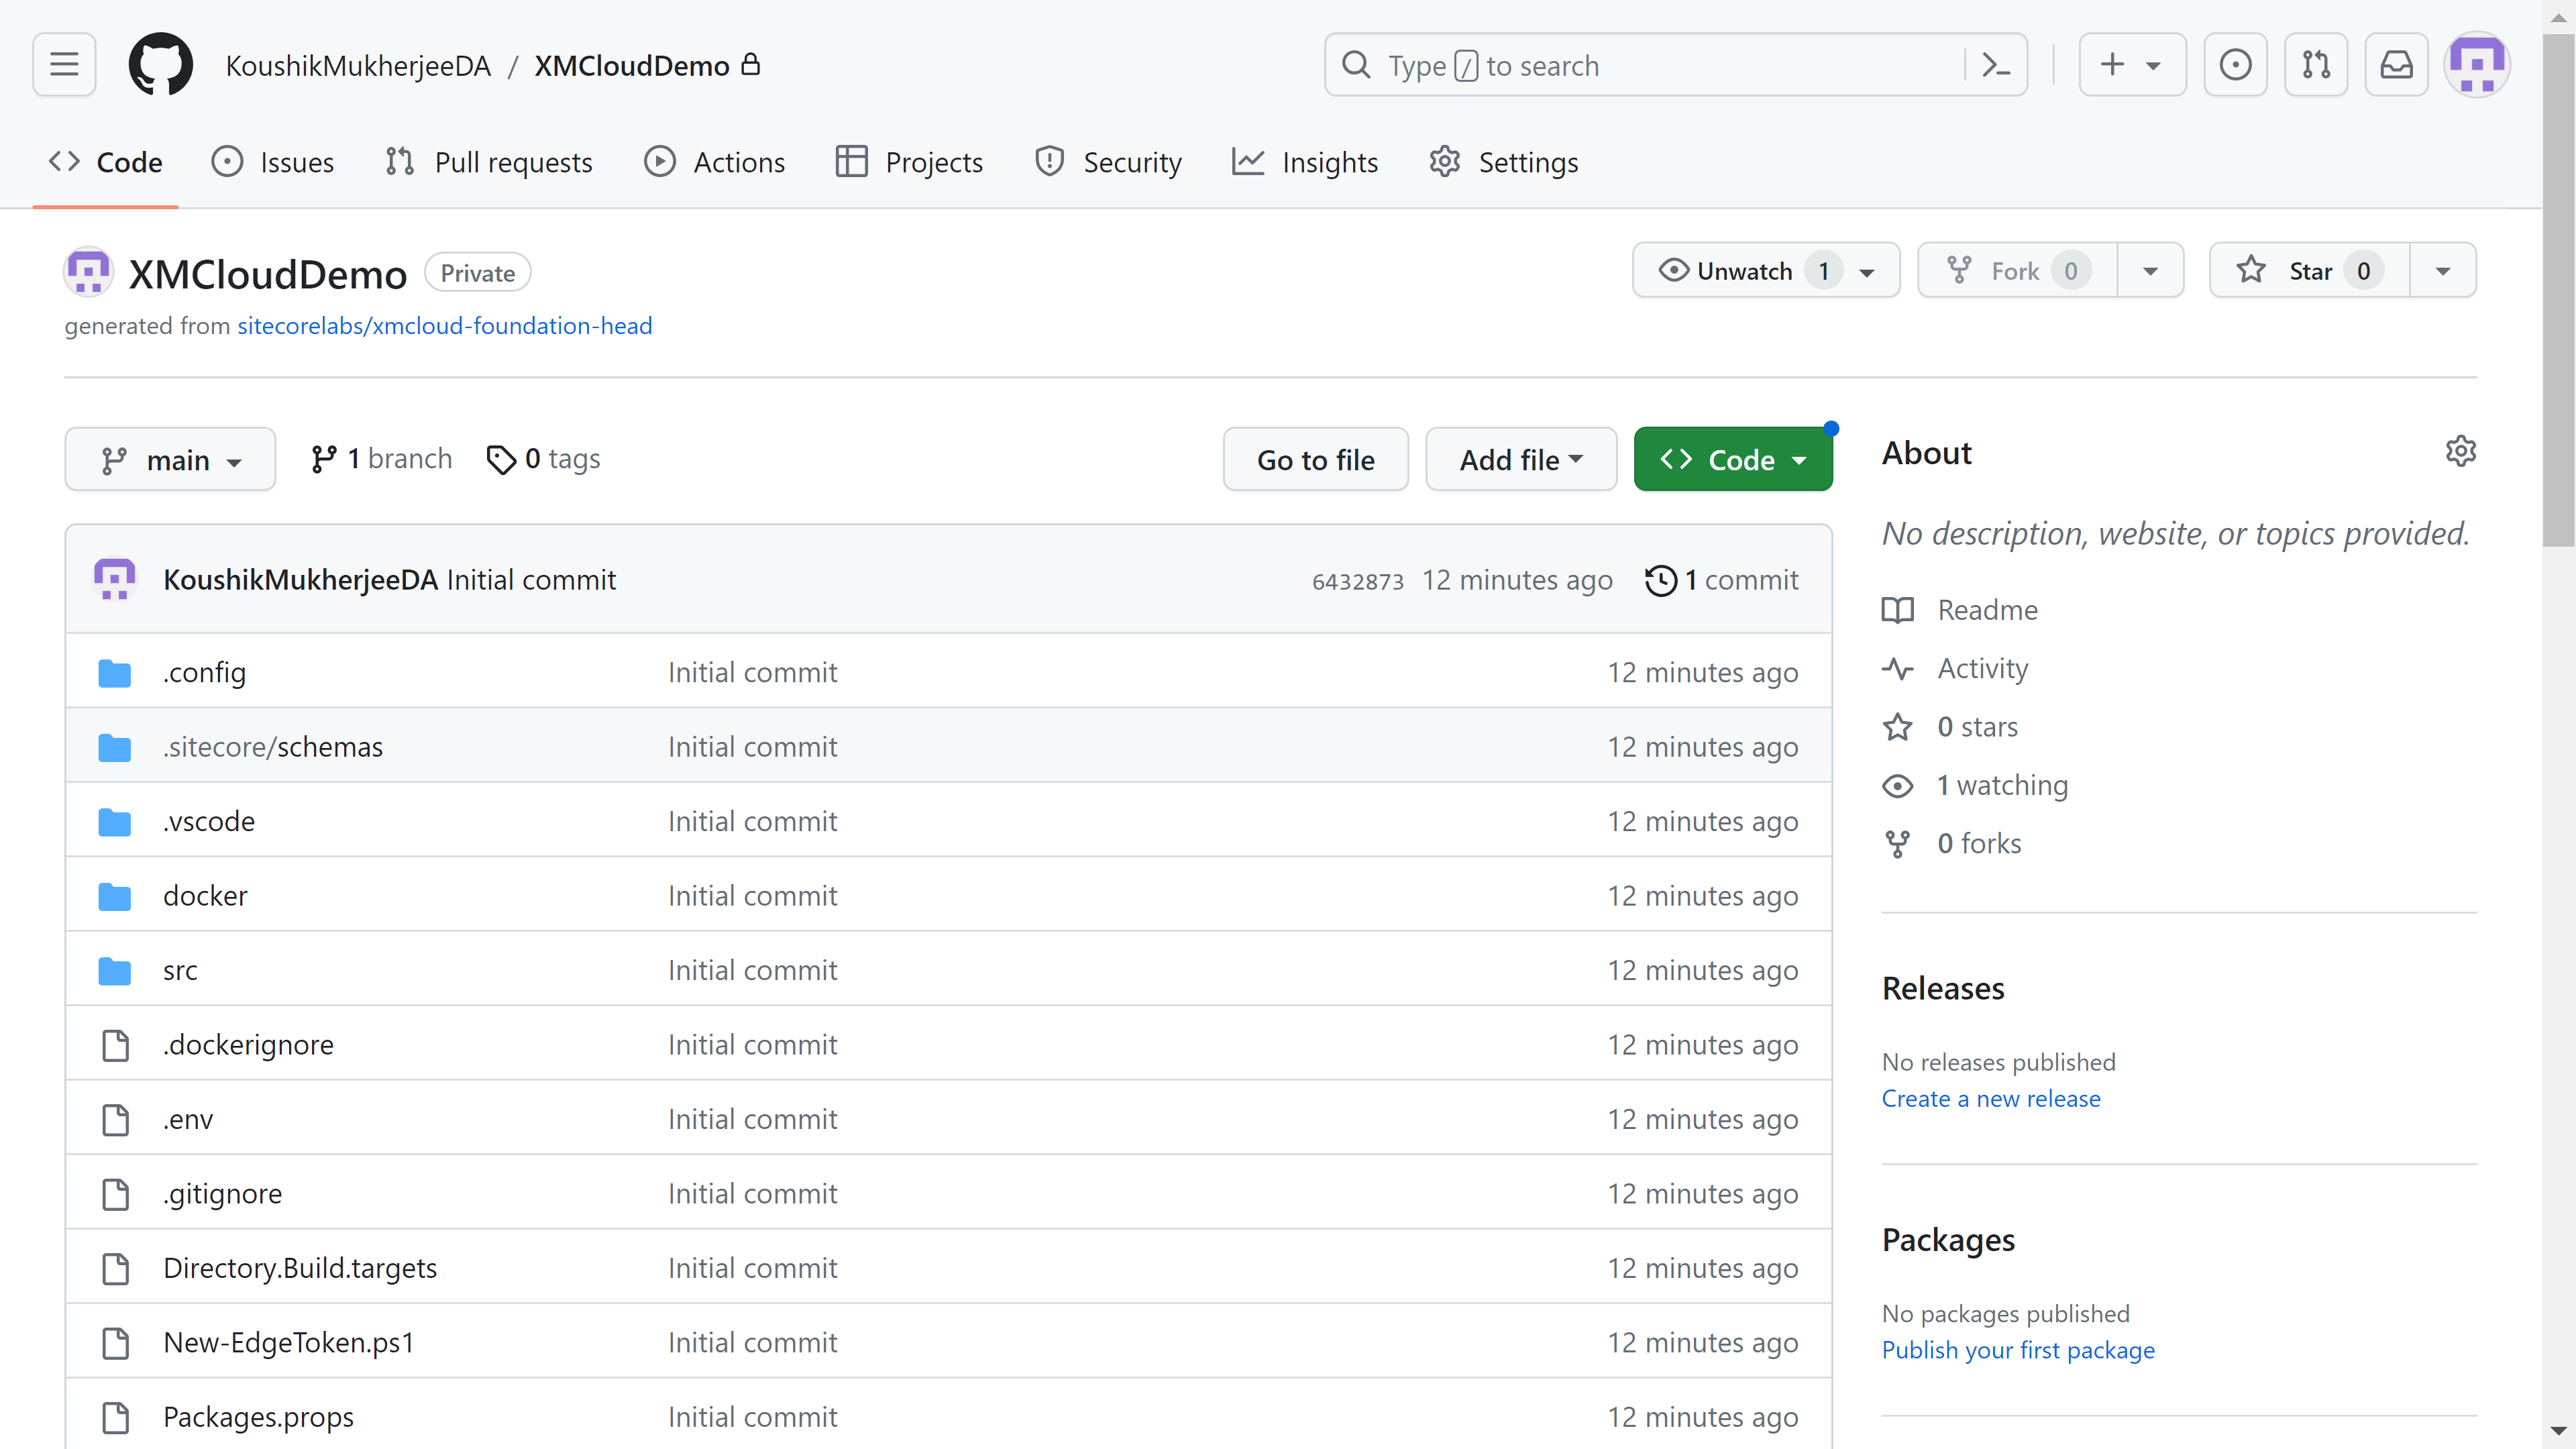Click the src folder icon
This screenshot has width=2576, height=1449.
(115, 971)
